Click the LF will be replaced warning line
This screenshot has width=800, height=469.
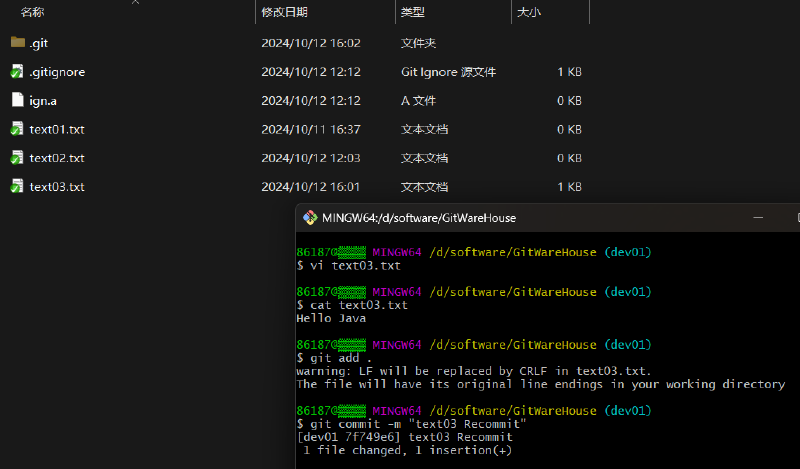tap(473, 371)
